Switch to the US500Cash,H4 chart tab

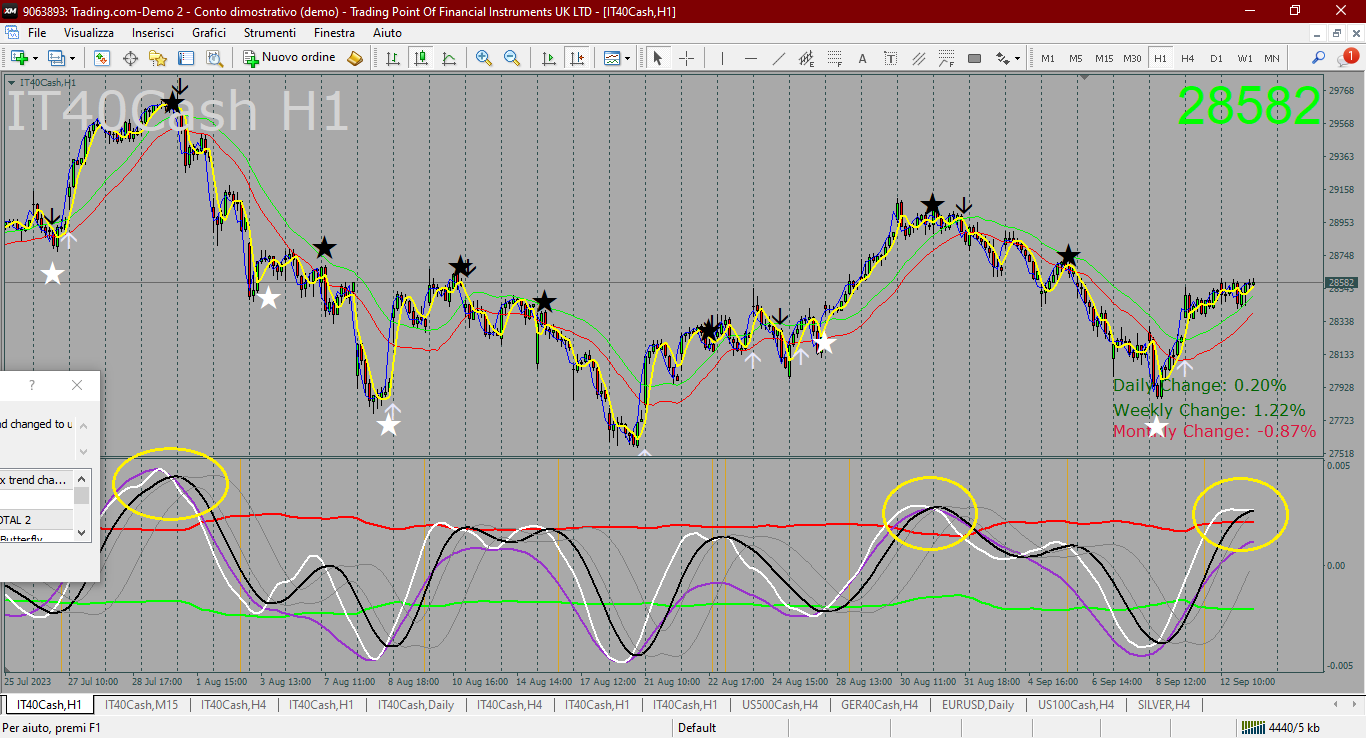(780, 705)
